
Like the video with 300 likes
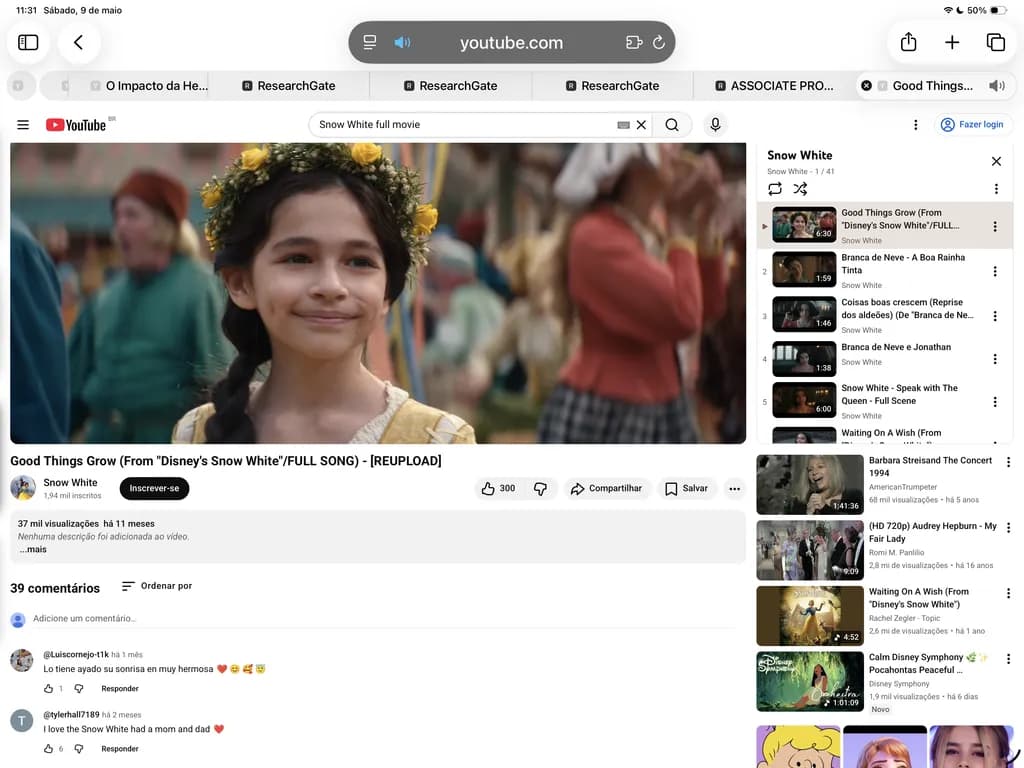[x=498, y=488]
